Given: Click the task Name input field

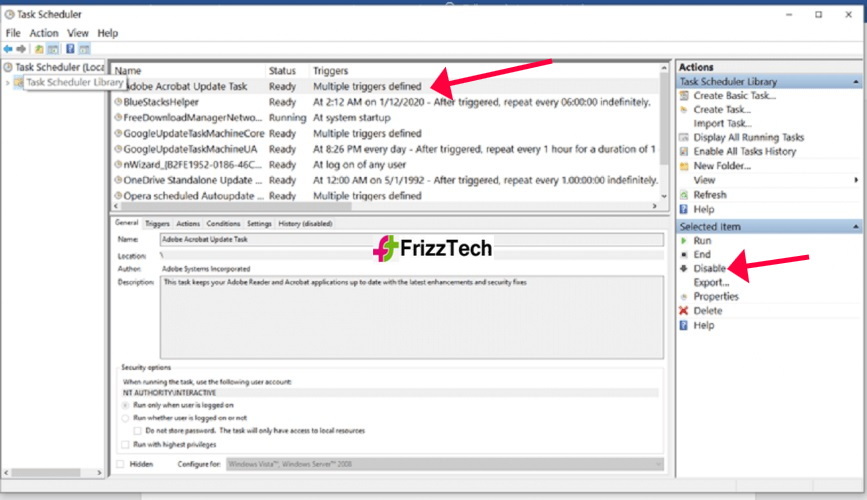Looking at the screenshot, I should (412, 239).
